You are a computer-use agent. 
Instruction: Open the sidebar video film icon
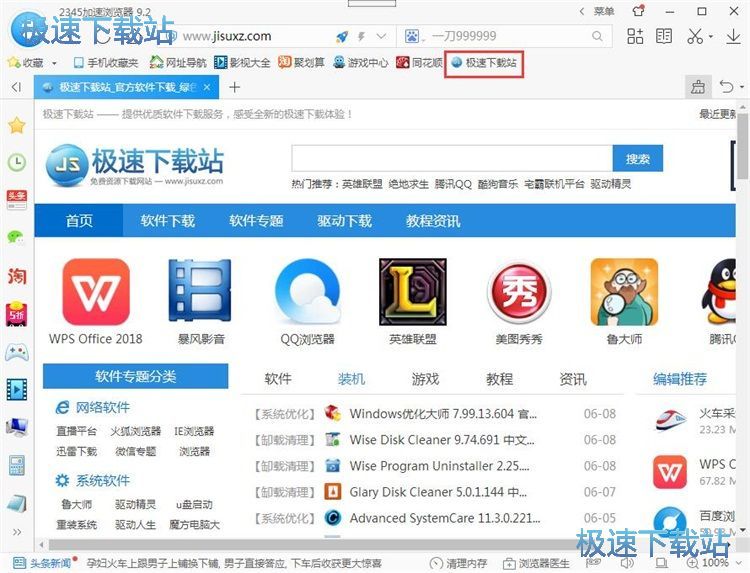pyautogui.click(x=17, y=389)
